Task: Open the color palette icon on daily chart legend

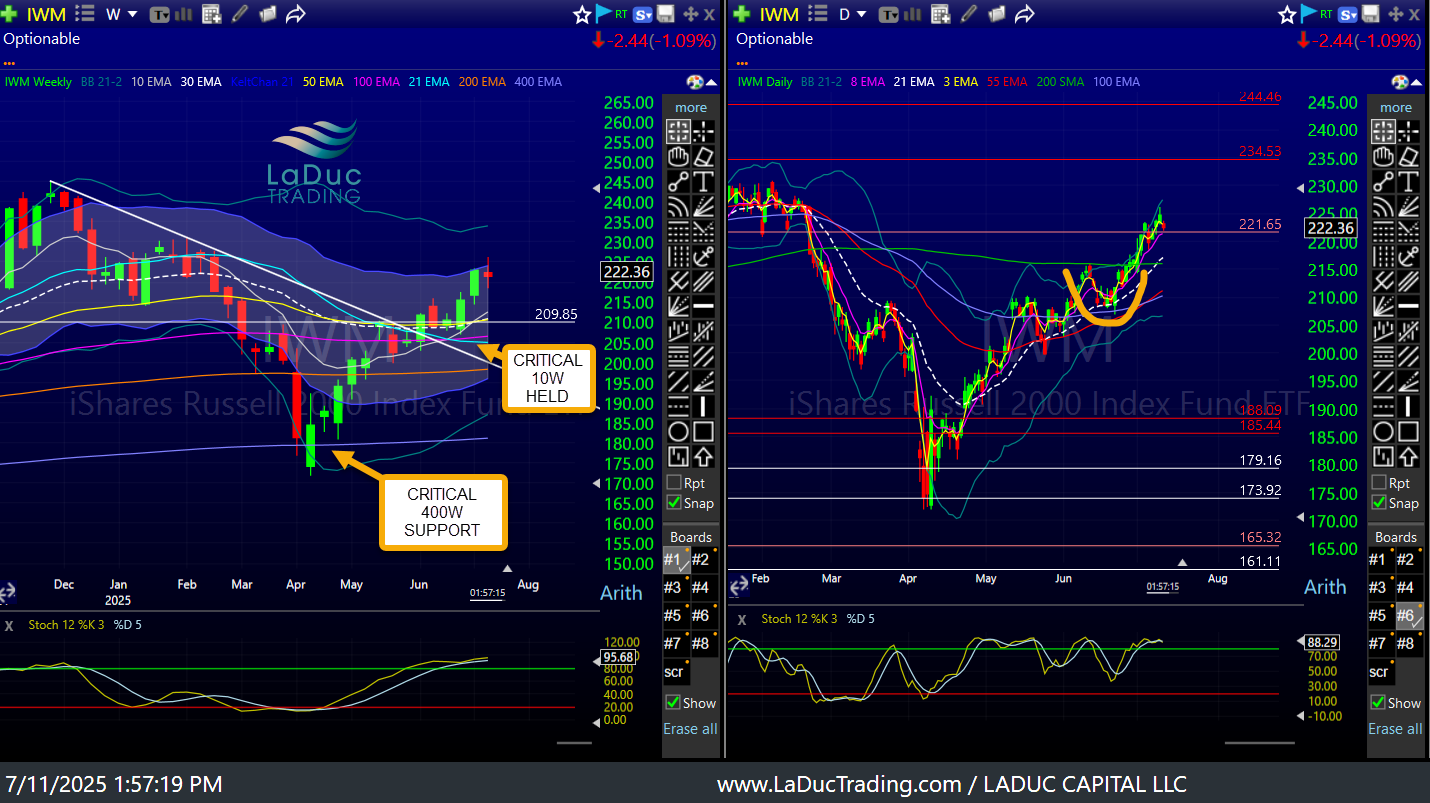Action: (x=1400, y=82)
